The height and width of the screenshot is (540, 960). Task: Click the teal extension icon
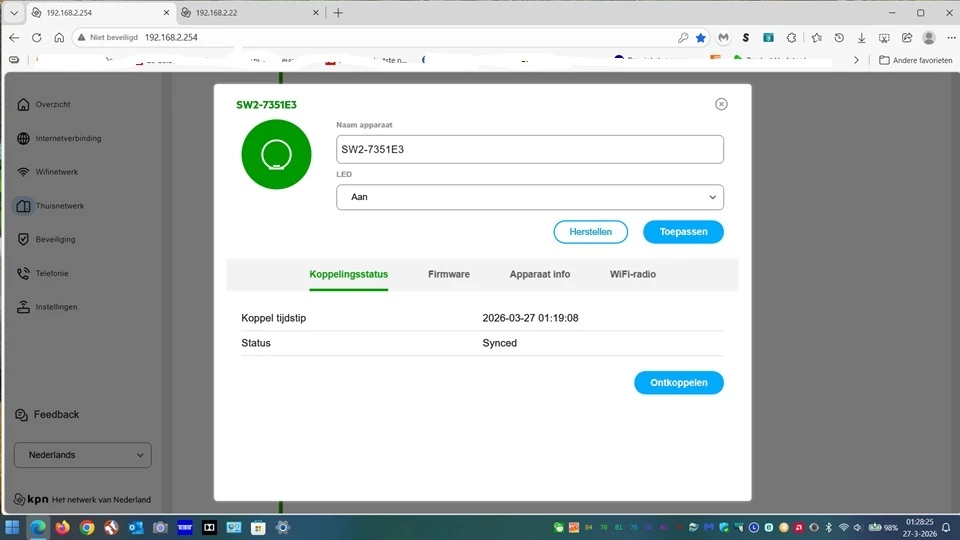click(x=768, y=38)
